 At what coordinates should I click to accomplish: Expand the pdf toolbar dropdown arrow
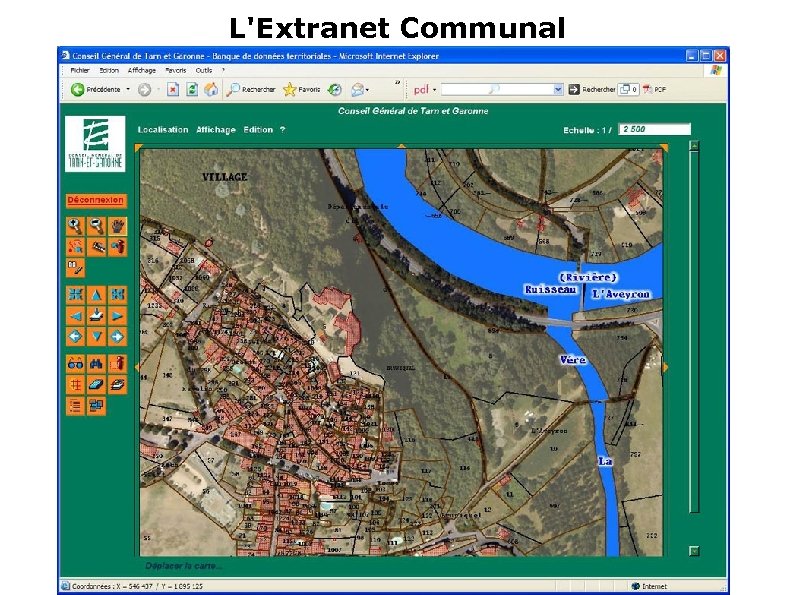point(434,90)
